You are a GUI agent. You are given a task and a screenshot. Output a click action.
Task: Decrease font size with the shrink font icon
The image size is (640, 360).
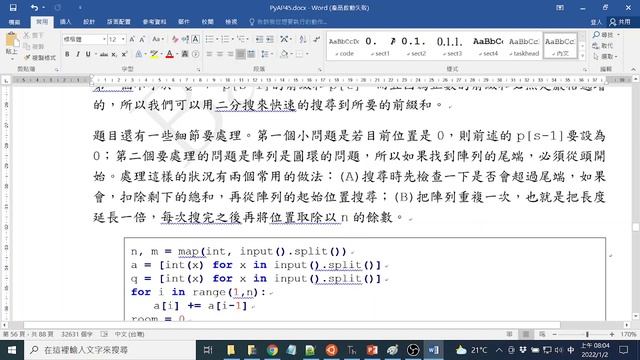pyautogui.click(x=142, y=40)
